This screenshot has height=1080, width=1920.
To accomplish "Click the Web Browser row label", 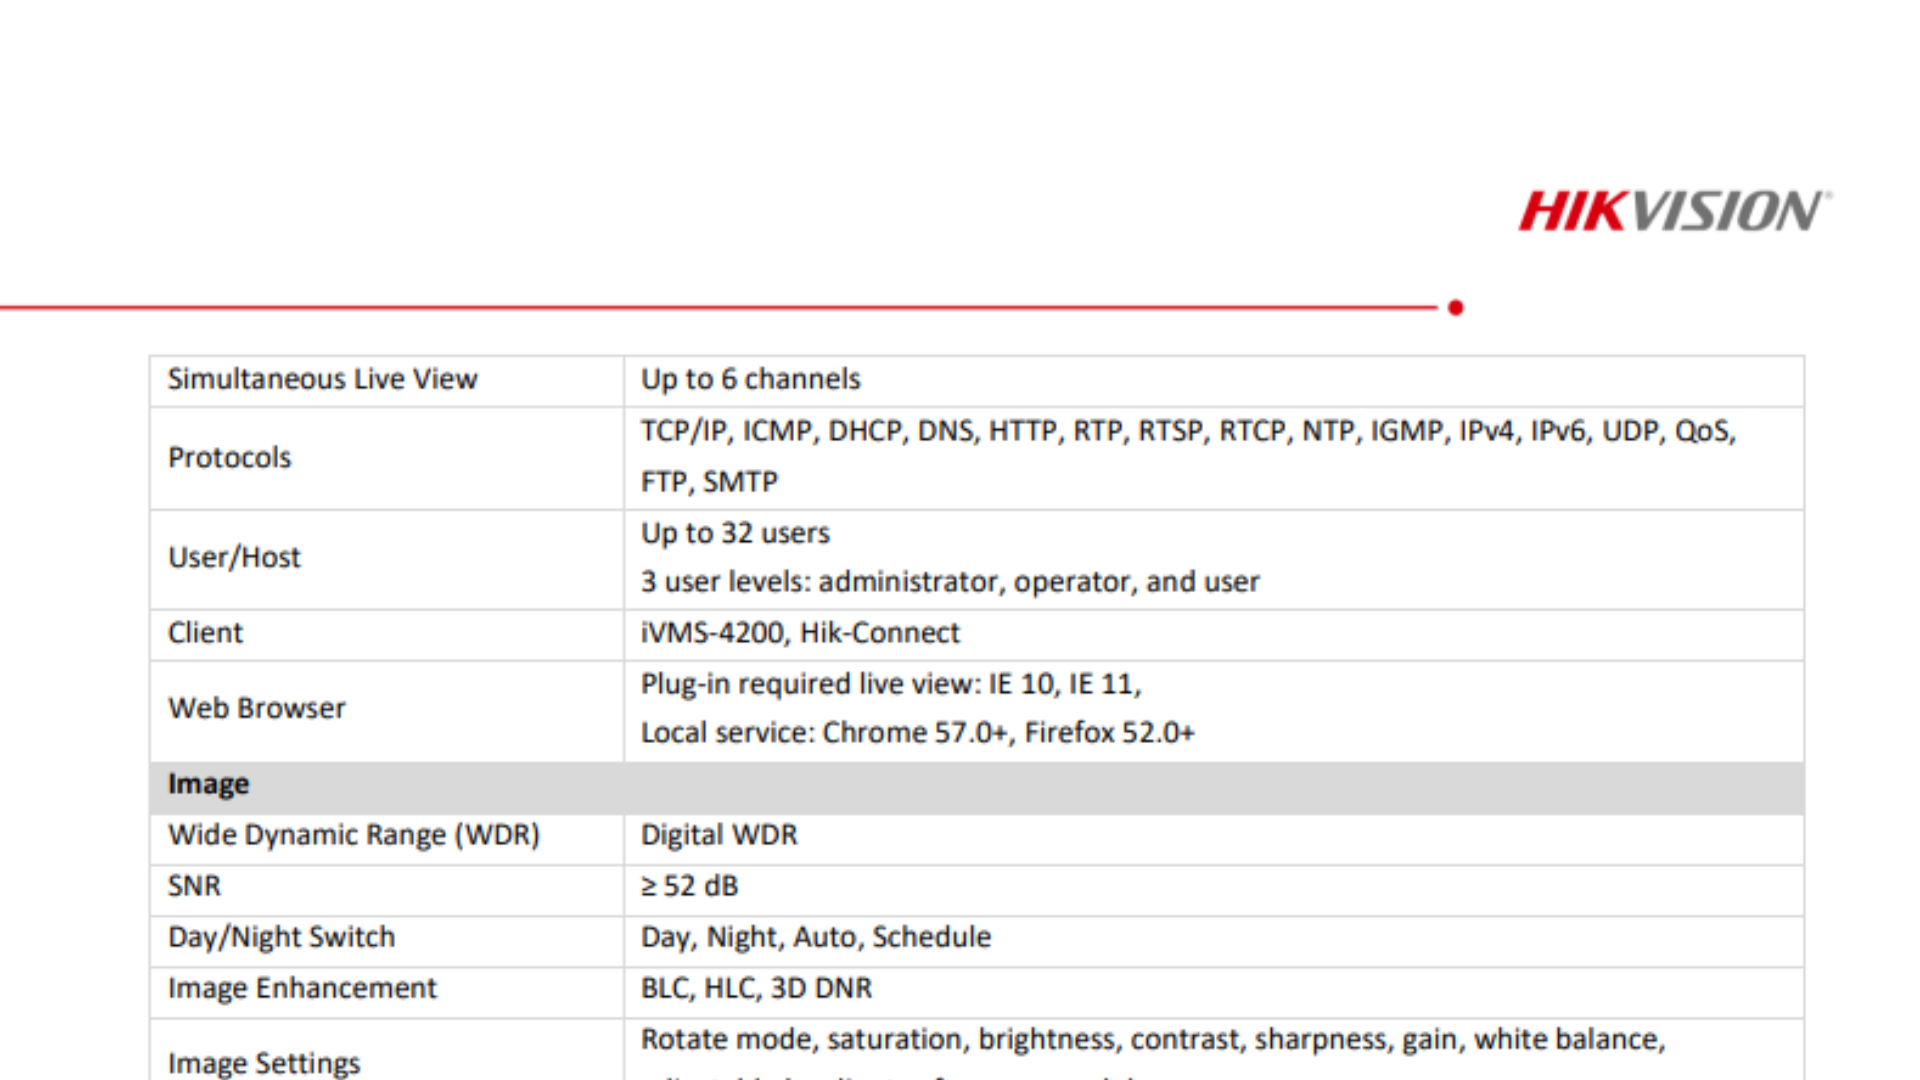I will [x=256, y=709].
